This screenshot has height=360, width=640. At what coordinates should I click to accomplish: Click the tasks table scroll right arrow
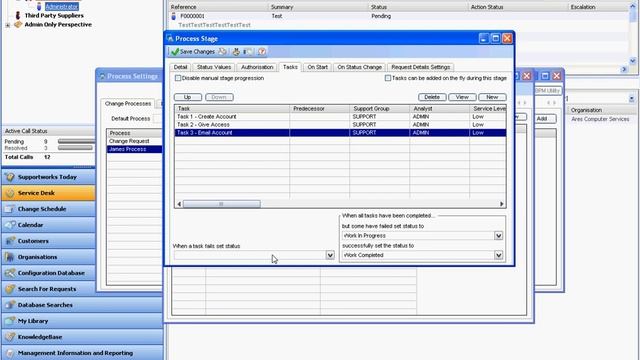[x=502, y=204]
